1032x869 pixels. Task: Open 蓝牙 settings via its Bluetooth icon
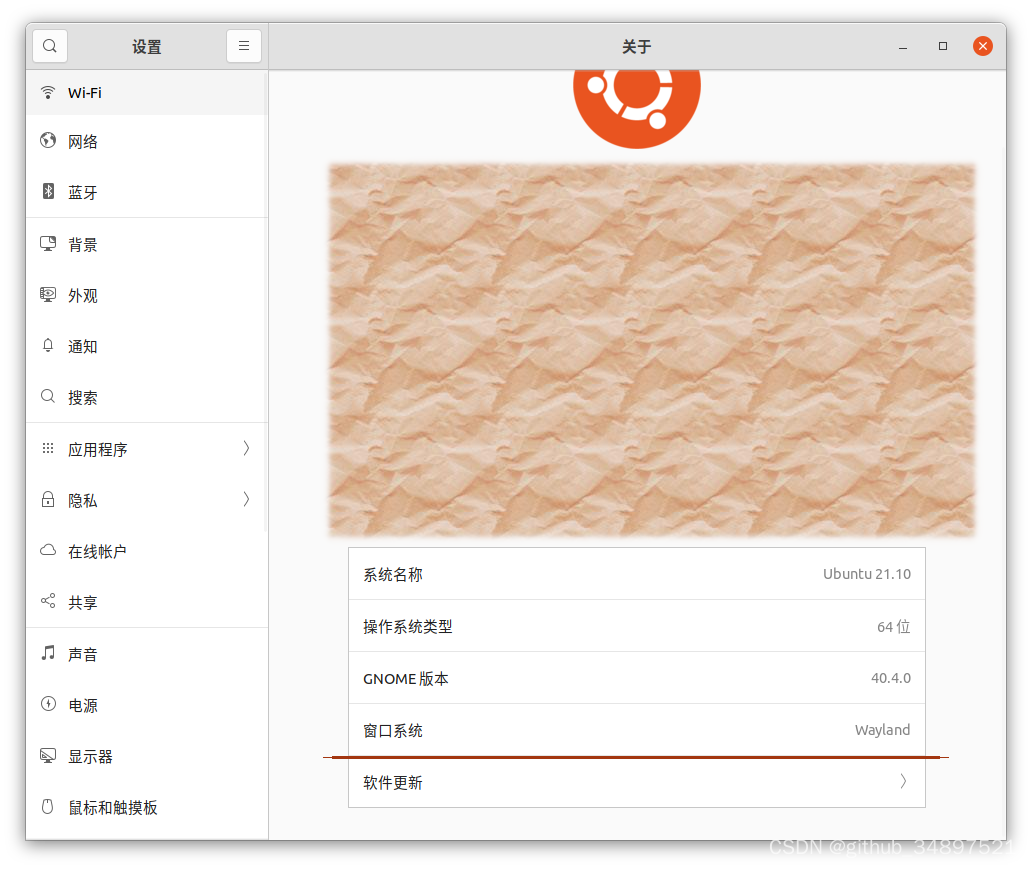(48, 192)
